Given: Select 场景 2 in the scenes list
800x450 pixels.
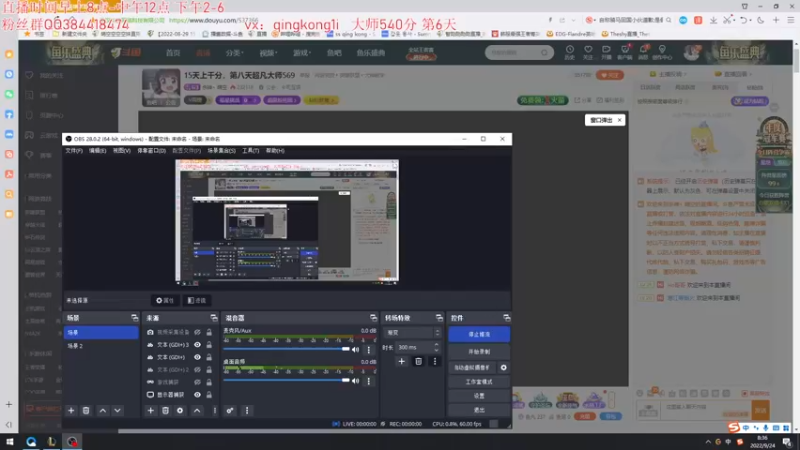Looking at the screenshot, I should click(x=101, y=346).
